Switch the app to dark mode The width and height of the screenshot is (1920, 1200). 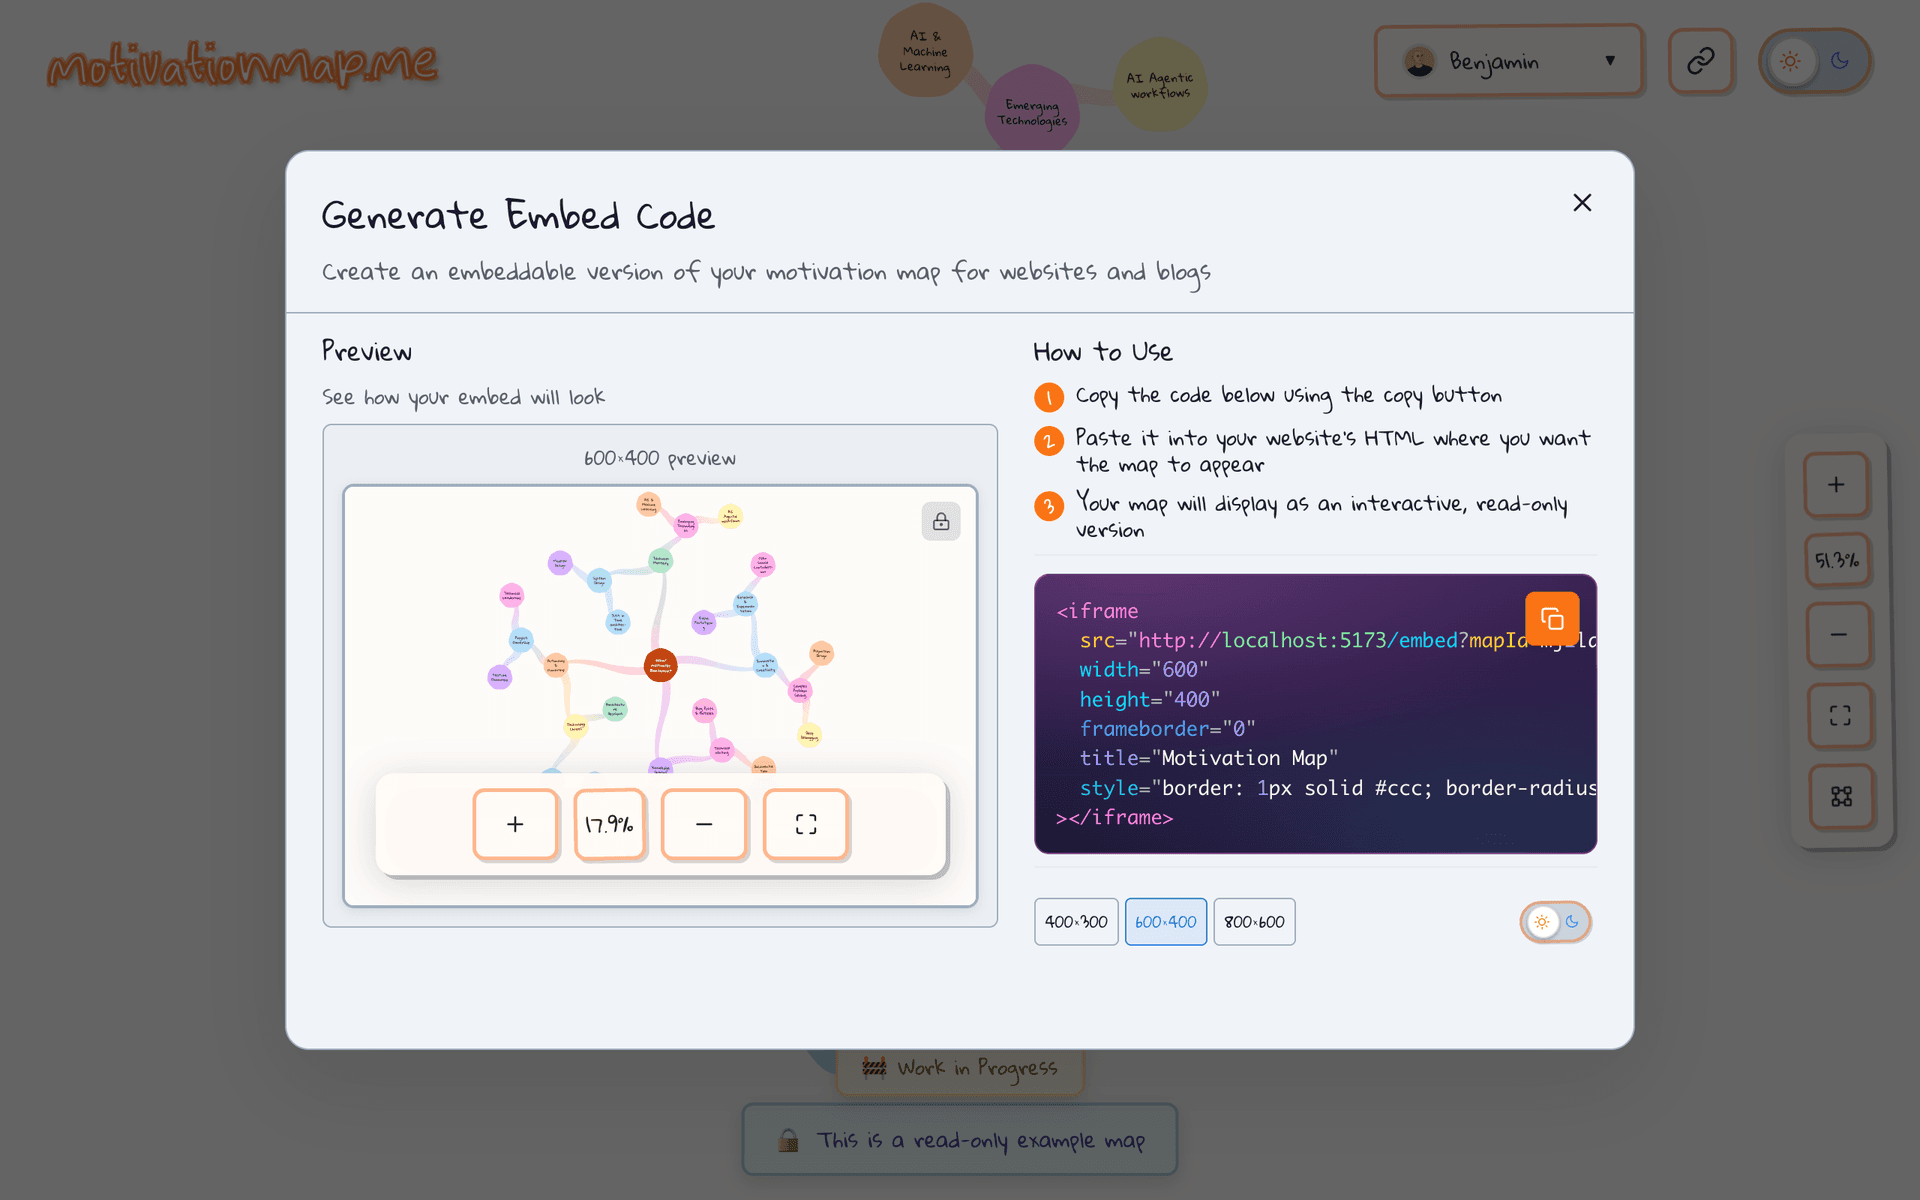coord(1840,61)
